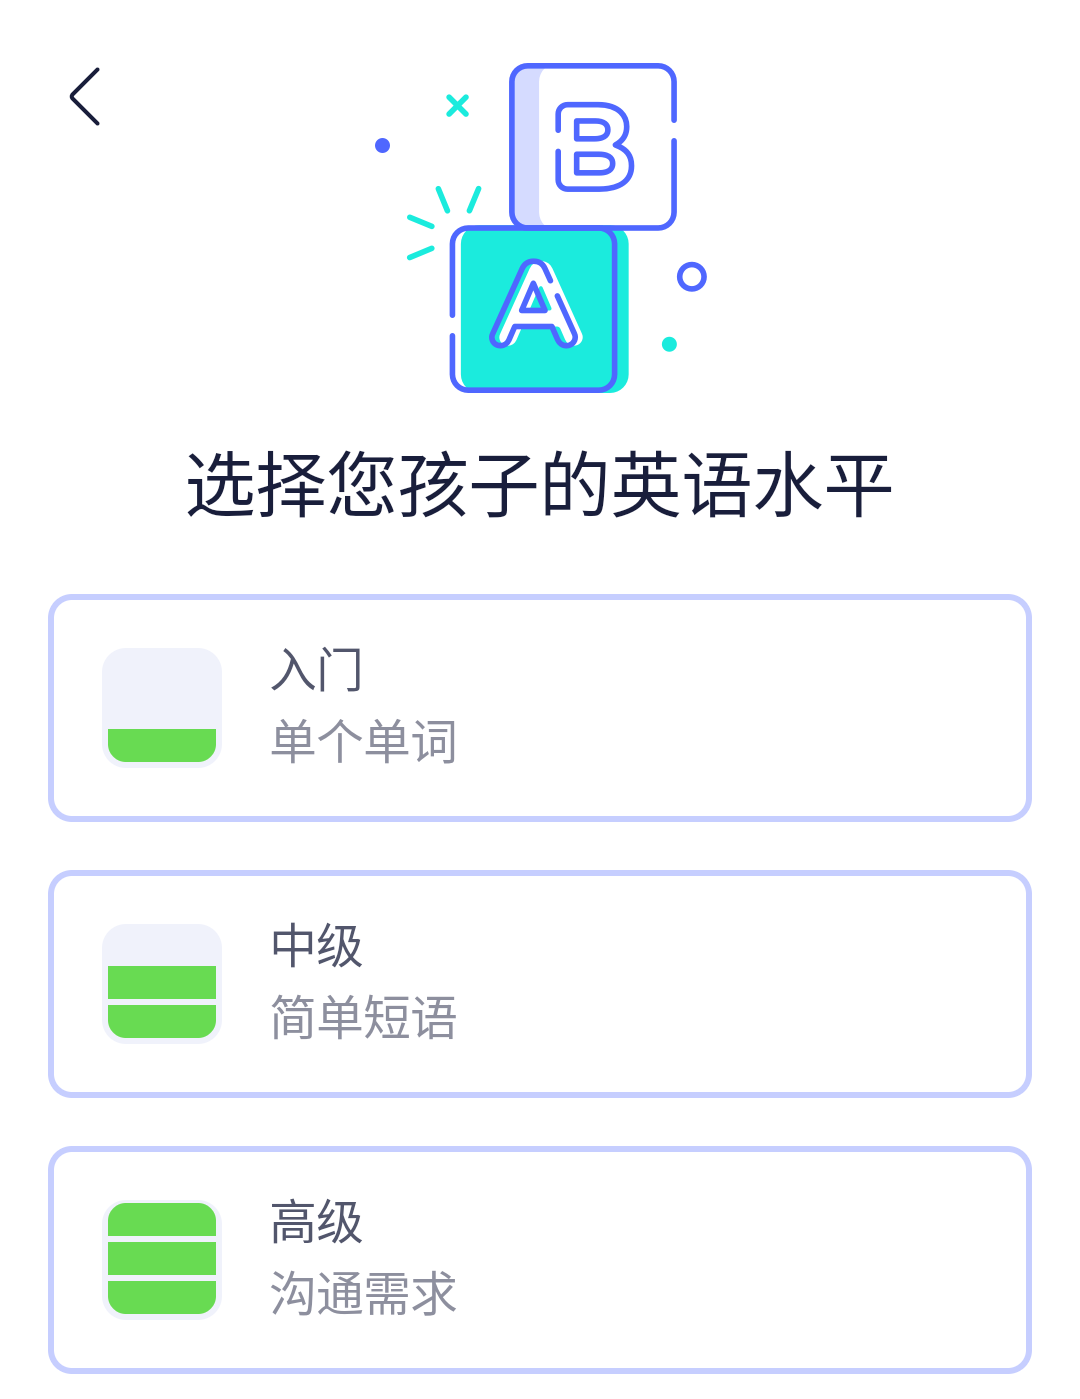Viewport: 1080px width, 1399px height.
Task: Select the 高级 level option
Action: coord(316,1222)
